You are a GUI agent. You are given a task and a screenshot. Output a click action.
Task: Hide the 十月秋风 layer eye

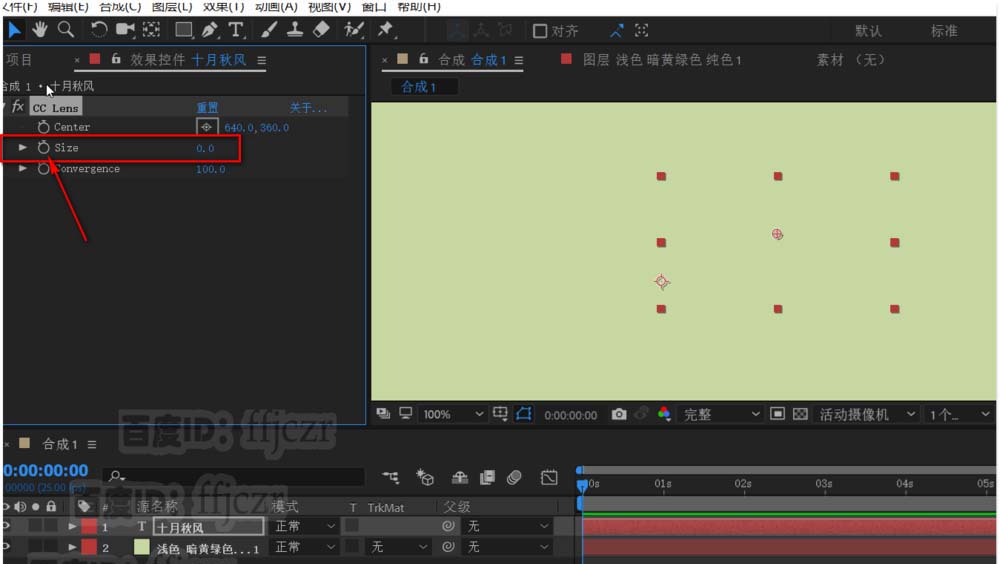click(6, 526)
